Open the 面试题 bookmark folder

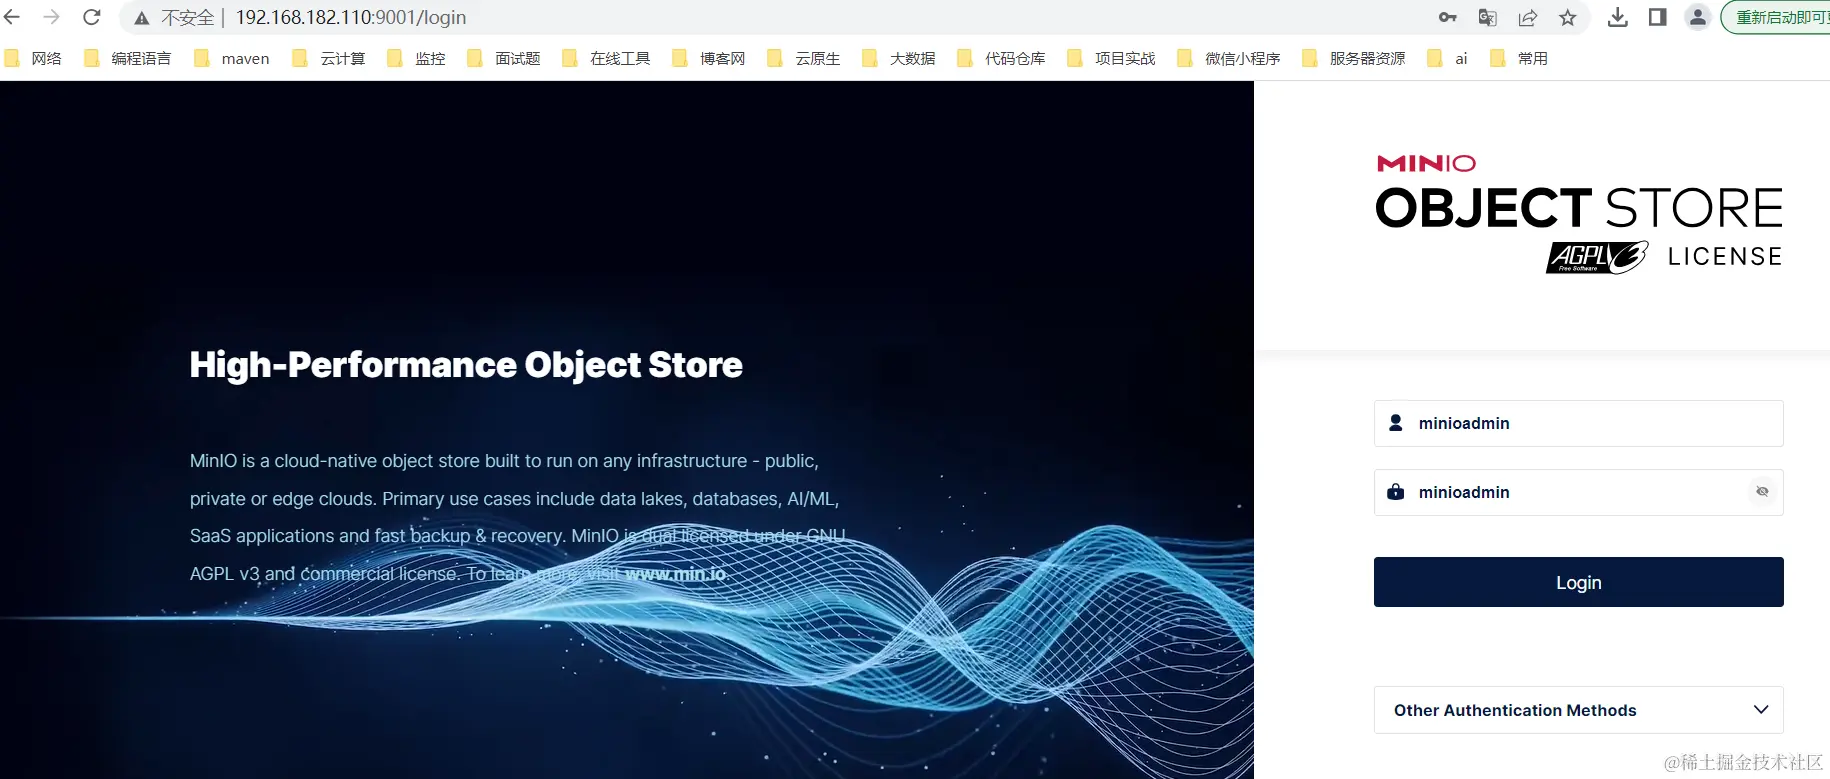[504, 58]
